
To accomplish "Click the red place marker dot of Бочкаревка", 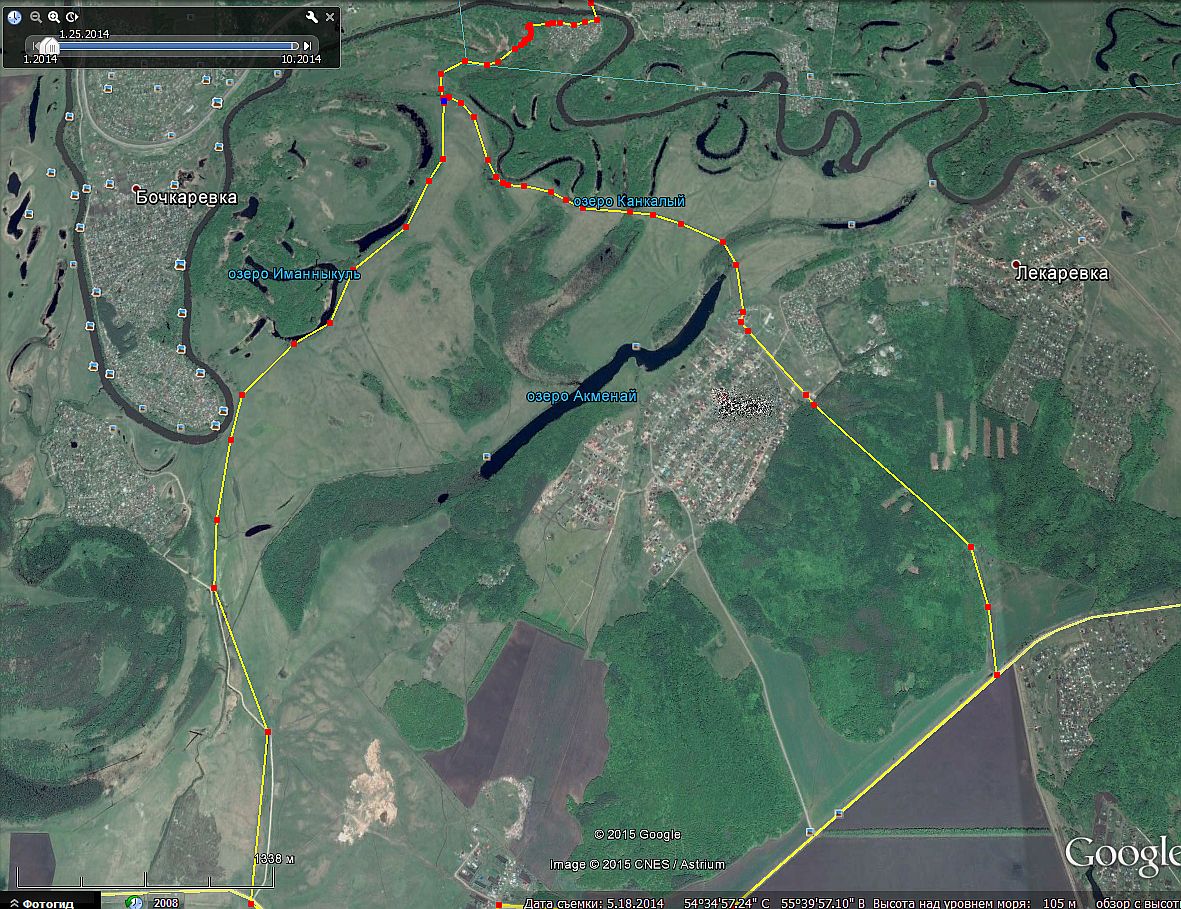I will point(136,188).
